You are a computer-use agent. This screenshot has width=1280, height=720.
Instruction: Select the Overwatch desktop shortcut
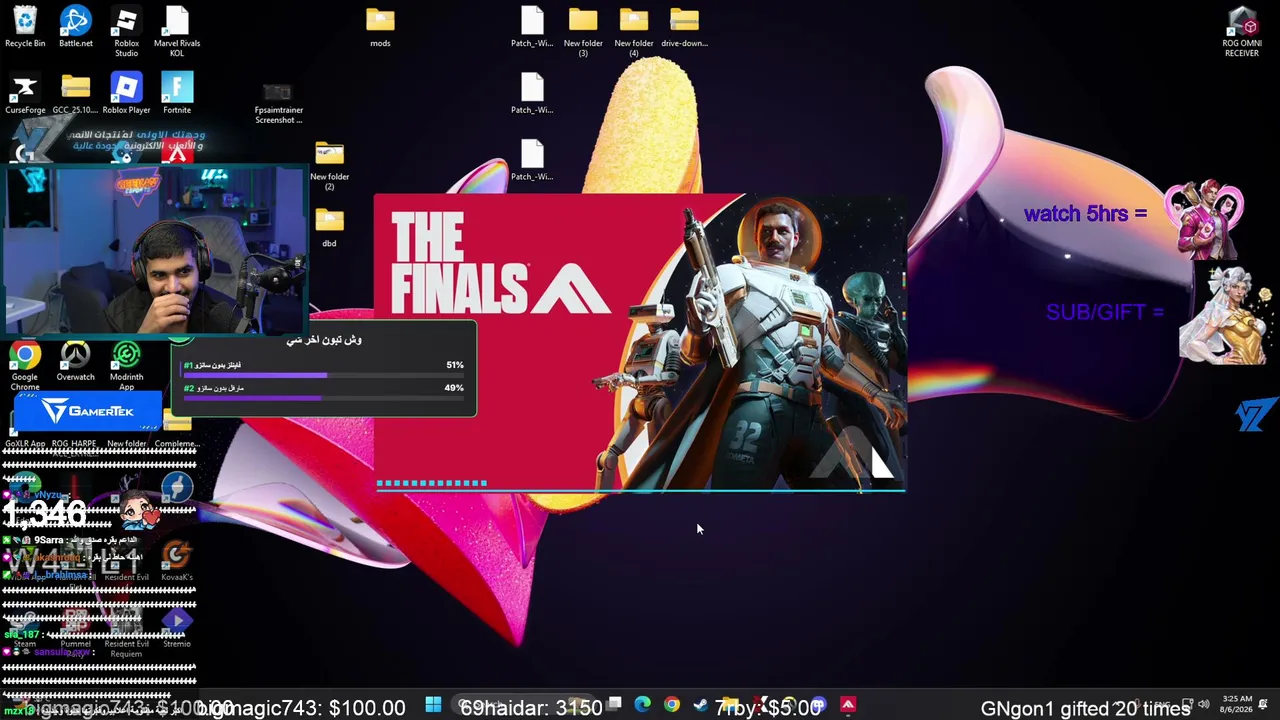[76, 361]
